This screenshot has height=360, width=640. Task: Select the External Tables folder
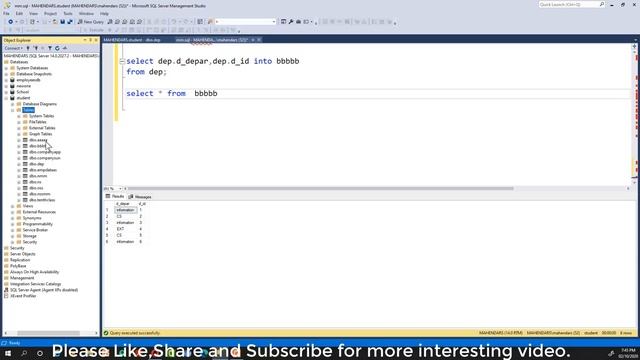click(x=42, y=128)
